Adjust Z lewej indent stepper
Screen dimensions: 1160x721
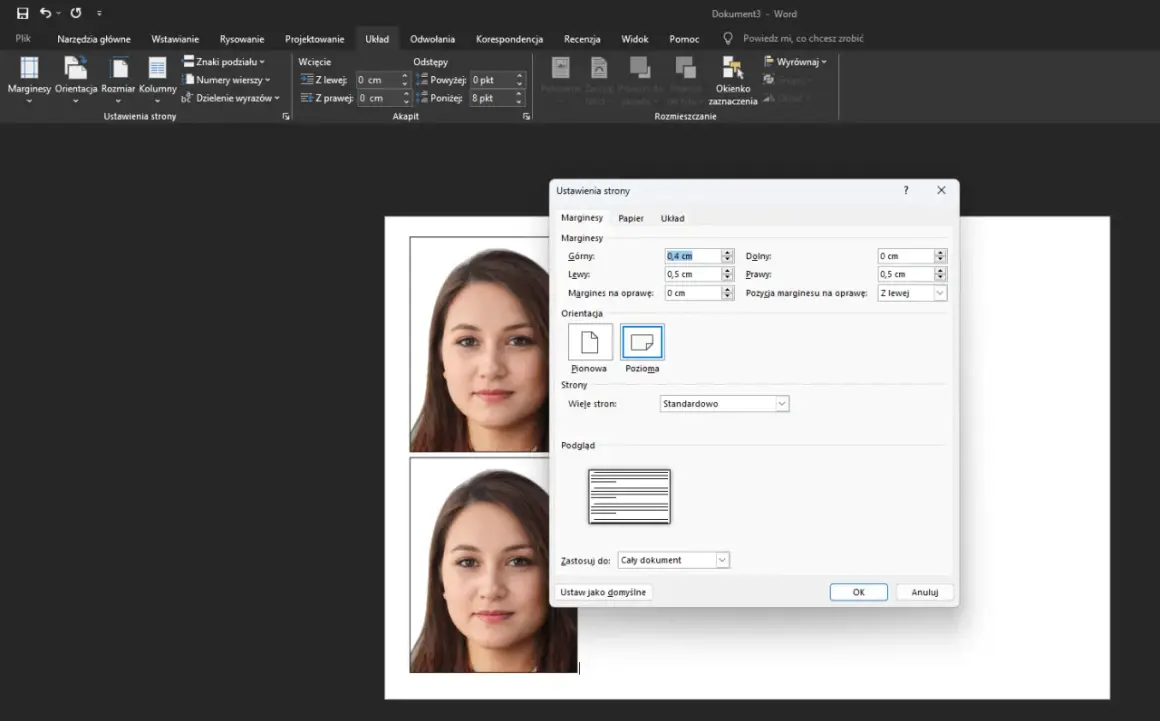pos(405,80)
